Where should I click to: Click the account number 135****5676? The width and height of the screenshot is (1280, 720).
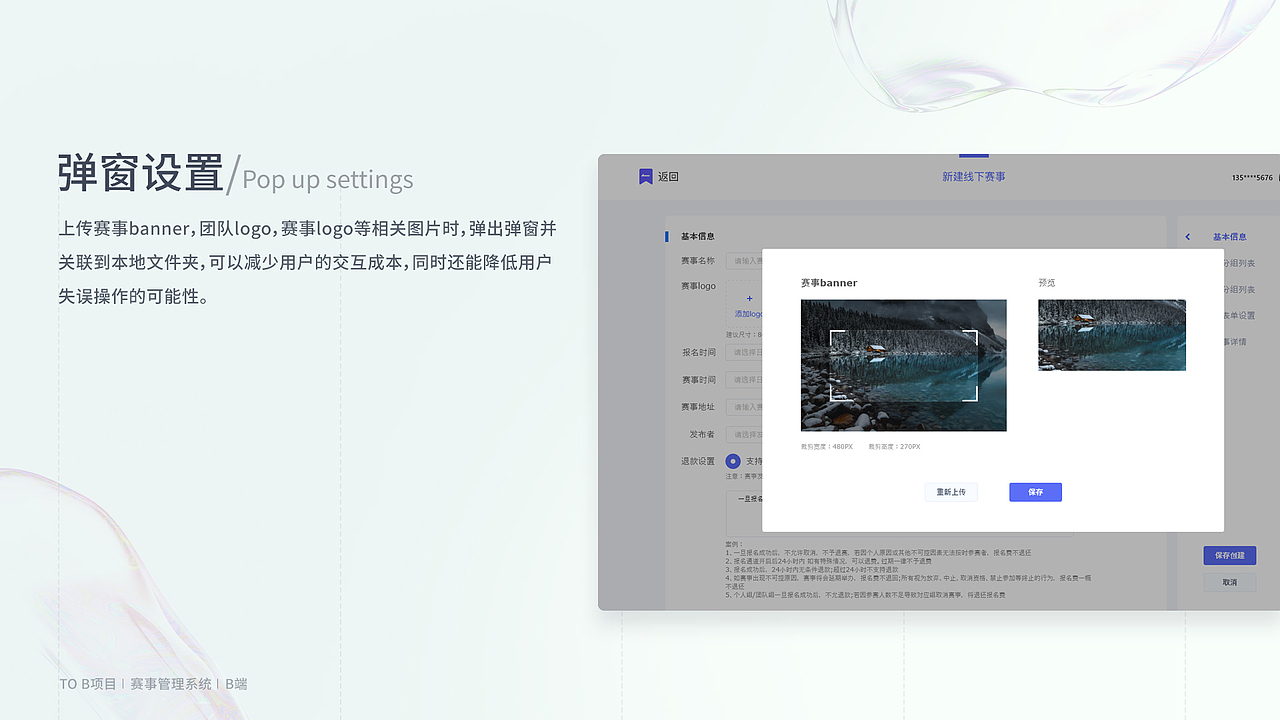click(x=1252, y=178)
